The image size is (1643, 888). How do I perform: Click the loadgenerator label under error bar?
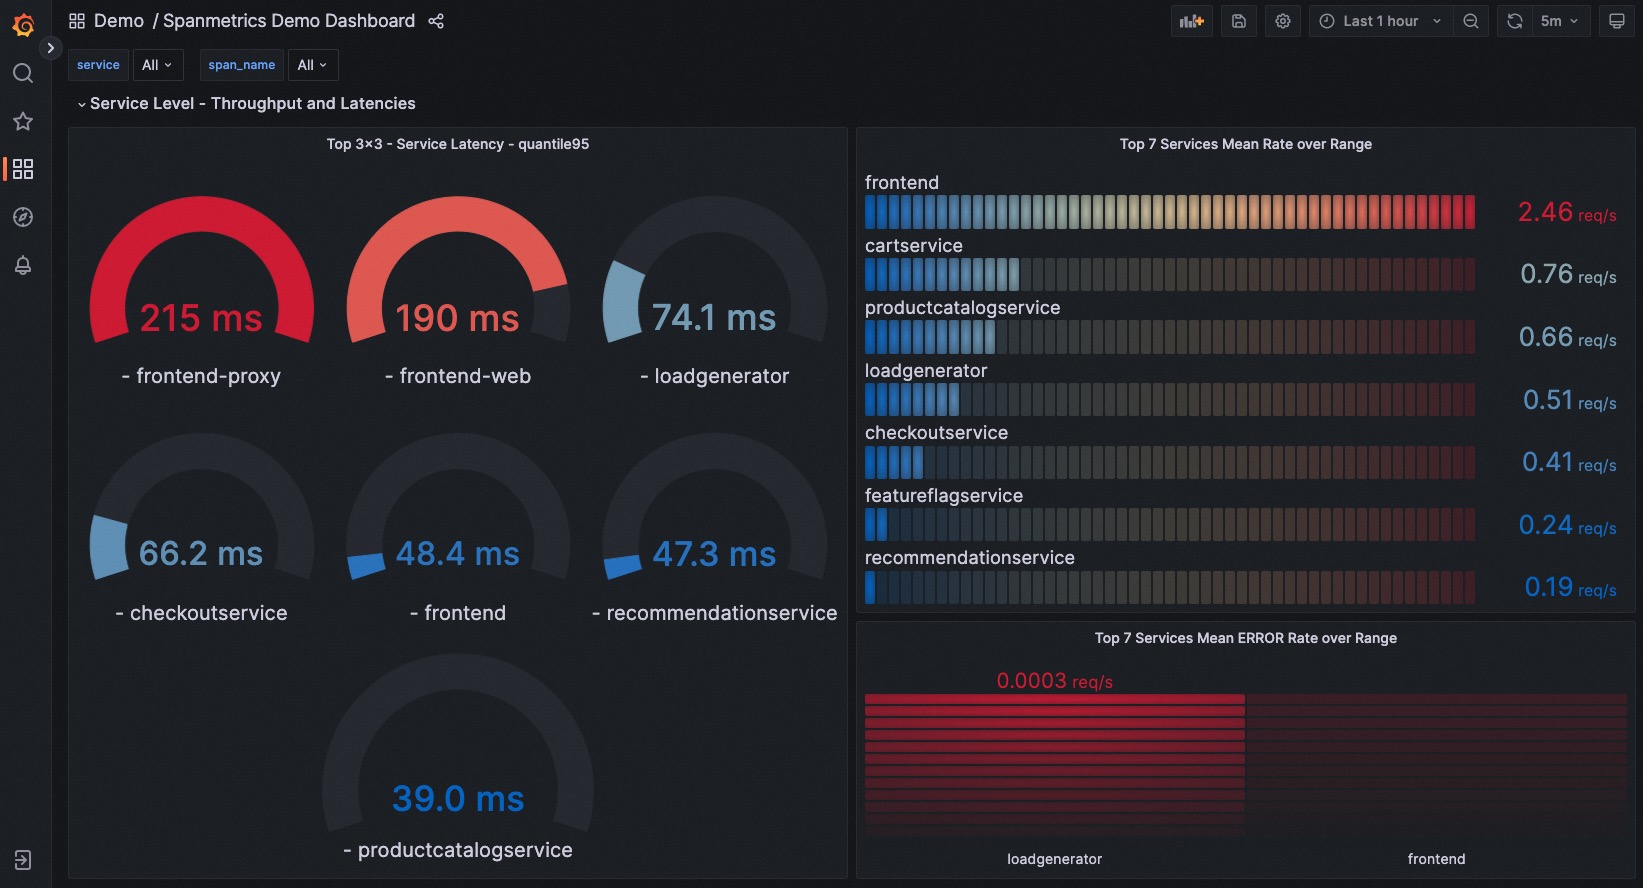1055,859
